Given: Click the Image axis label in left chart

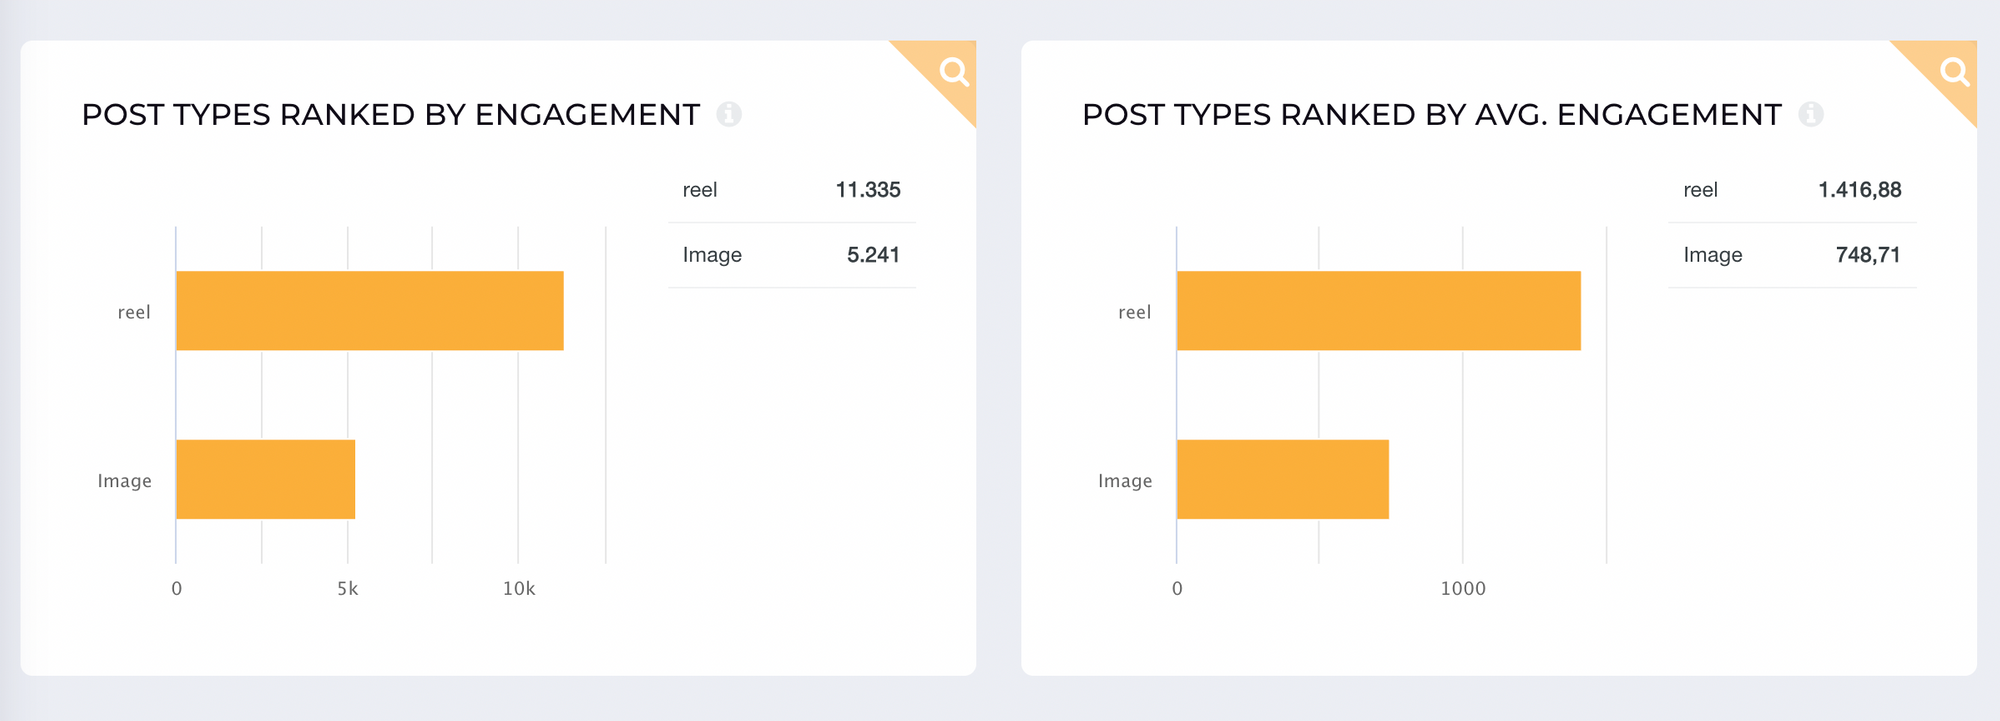Looking at the screenshot, I should point(125,481).
